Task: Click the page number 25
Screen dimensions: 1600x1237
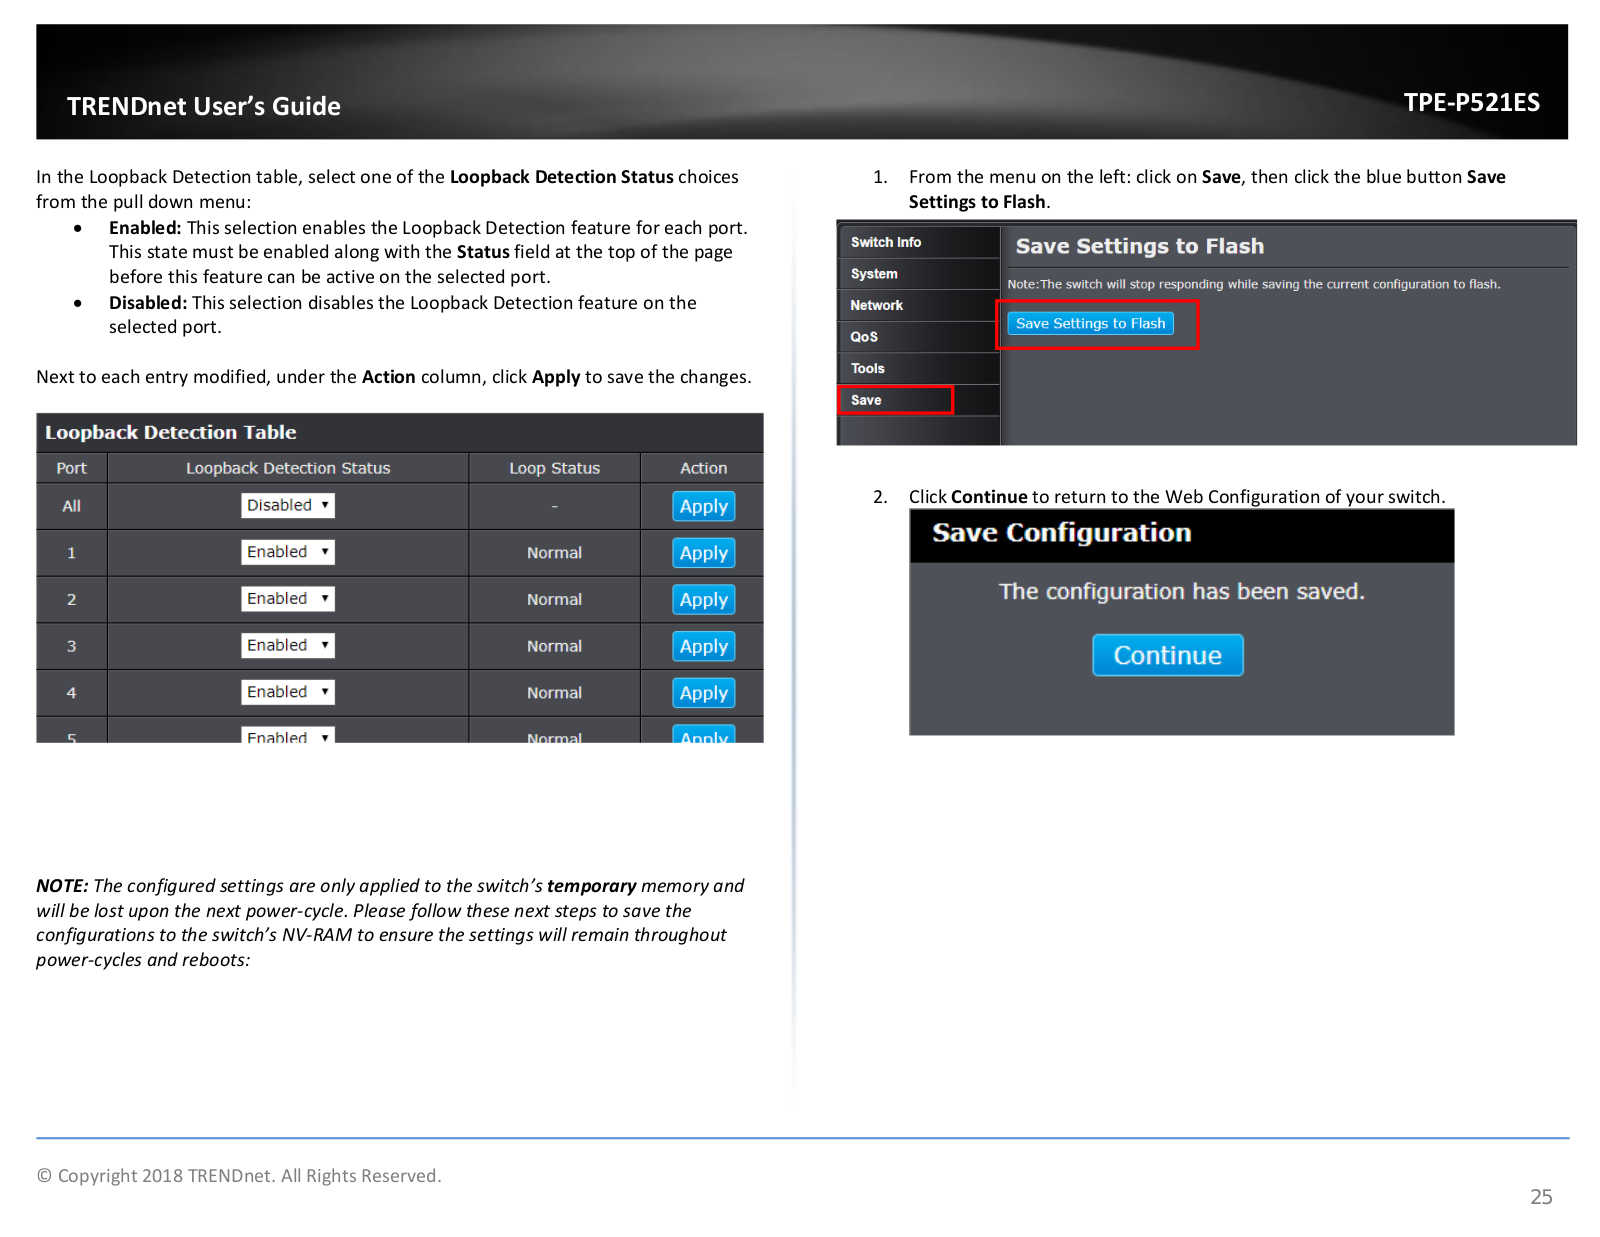Action: tap(1541, 1197)
